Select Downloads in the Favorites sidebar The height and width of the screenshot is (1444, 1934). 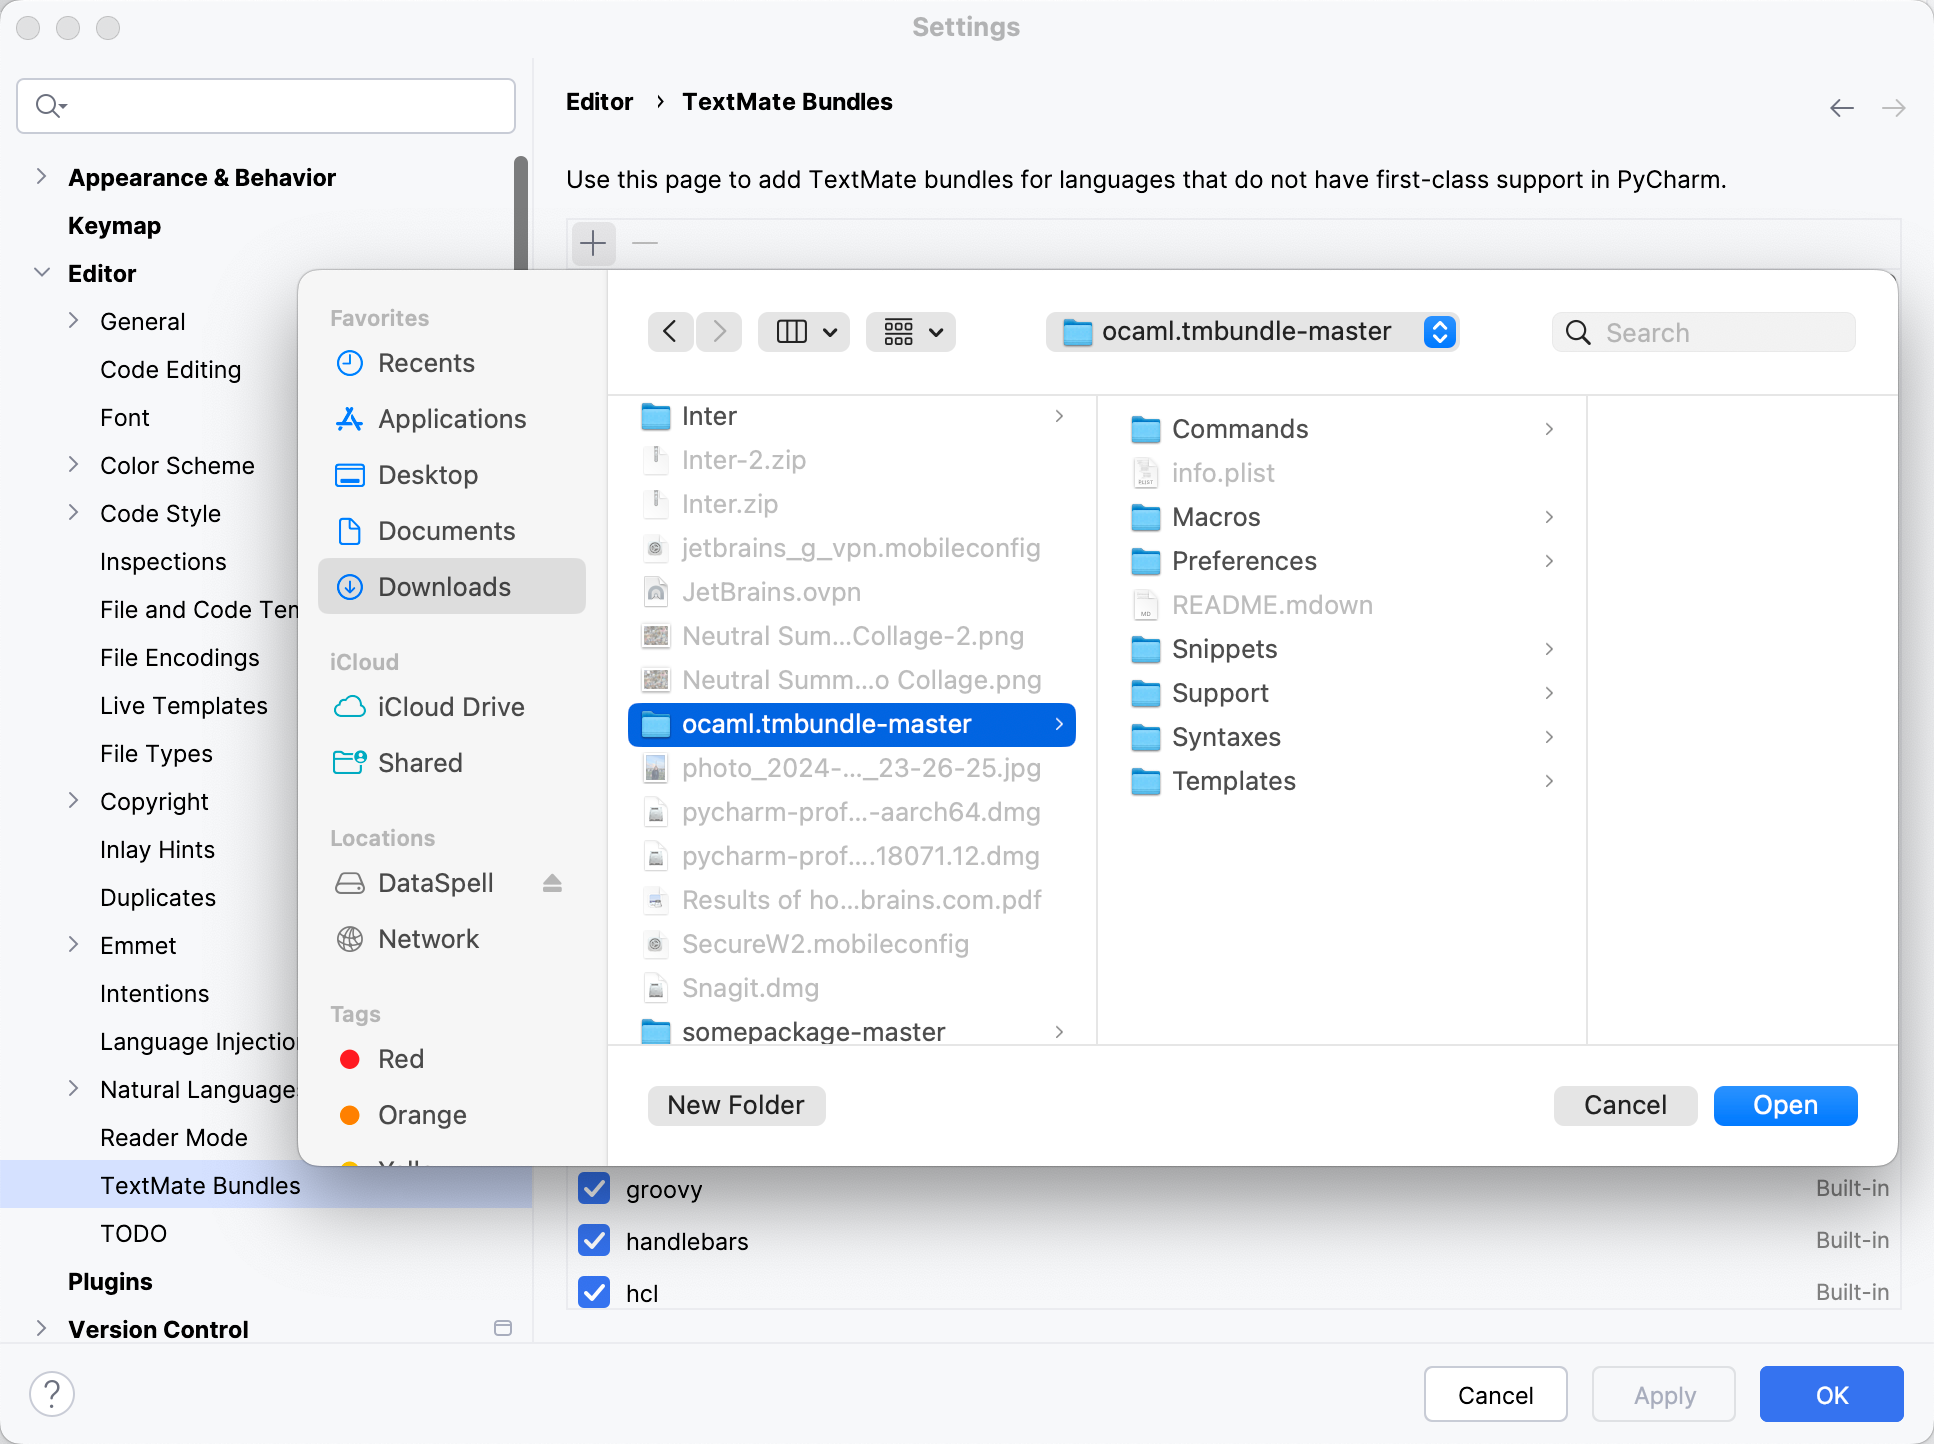(445, 586)
